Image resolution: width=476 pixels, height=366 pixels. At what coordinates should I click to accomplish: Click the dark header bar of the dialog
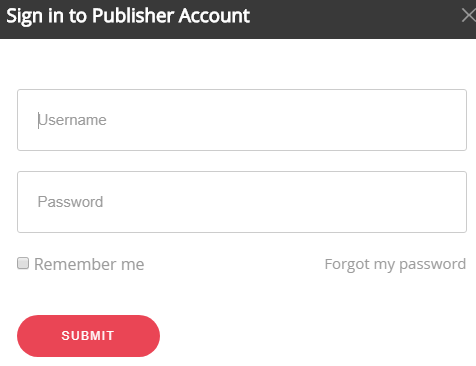coord(238,19)
